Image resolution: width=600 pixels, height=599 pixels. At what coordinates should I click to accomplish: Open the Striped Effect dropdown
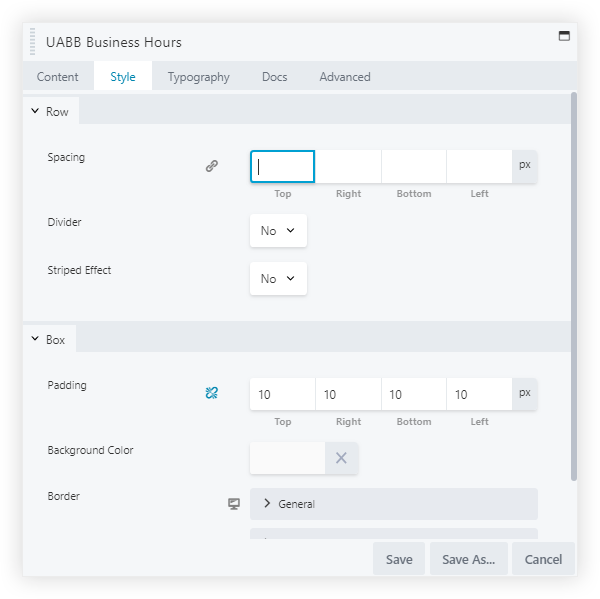tap(278, 278)
